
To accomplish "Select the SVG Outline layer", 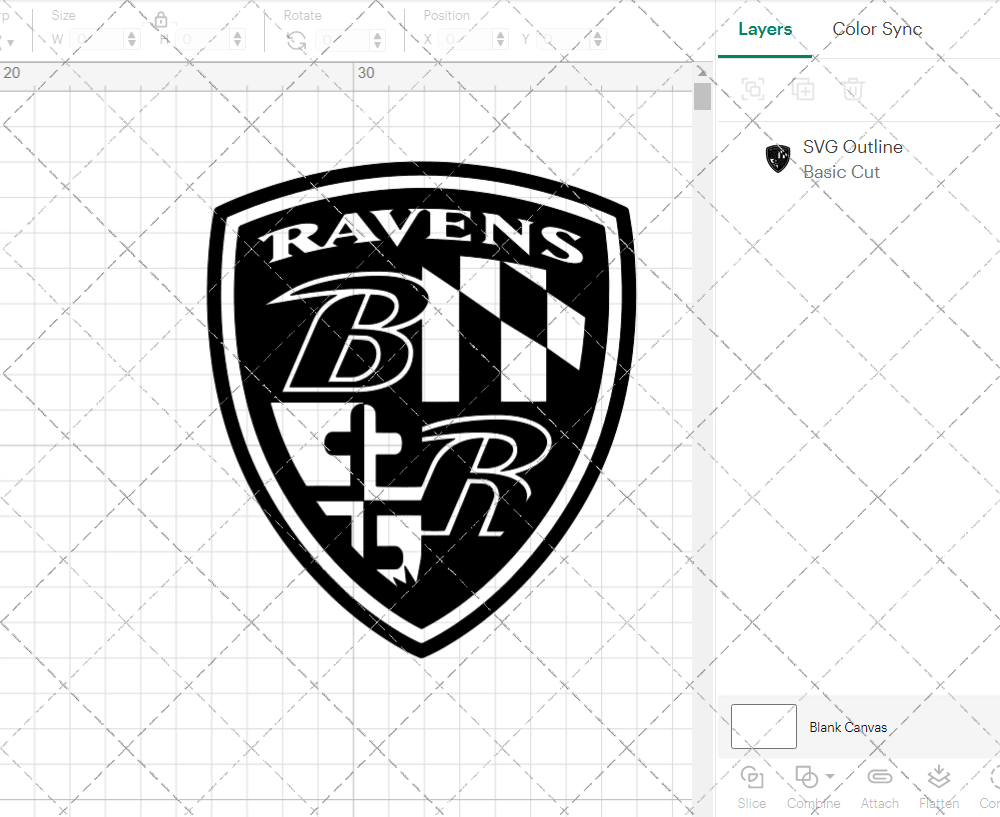I will [852, 158].
